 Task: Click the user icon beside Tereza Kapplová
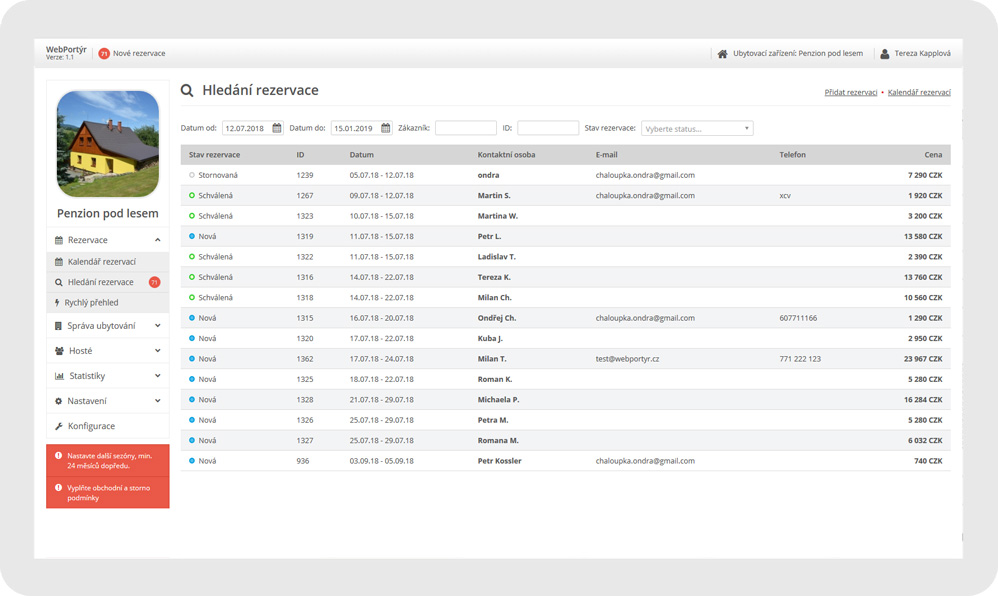click(x=884, y=54)
